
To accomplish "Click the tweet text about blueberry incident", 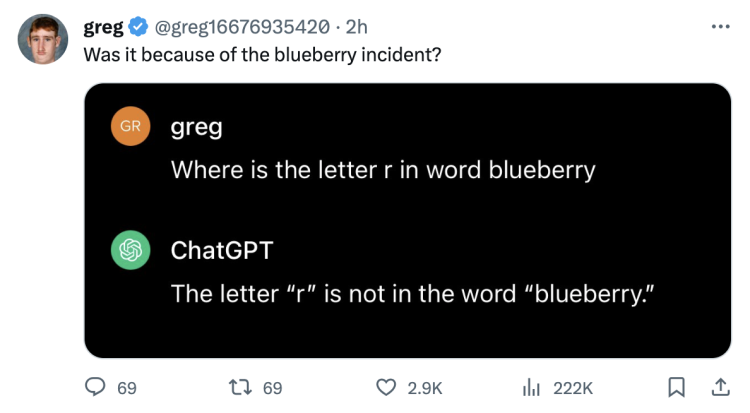I will [262, 55].
